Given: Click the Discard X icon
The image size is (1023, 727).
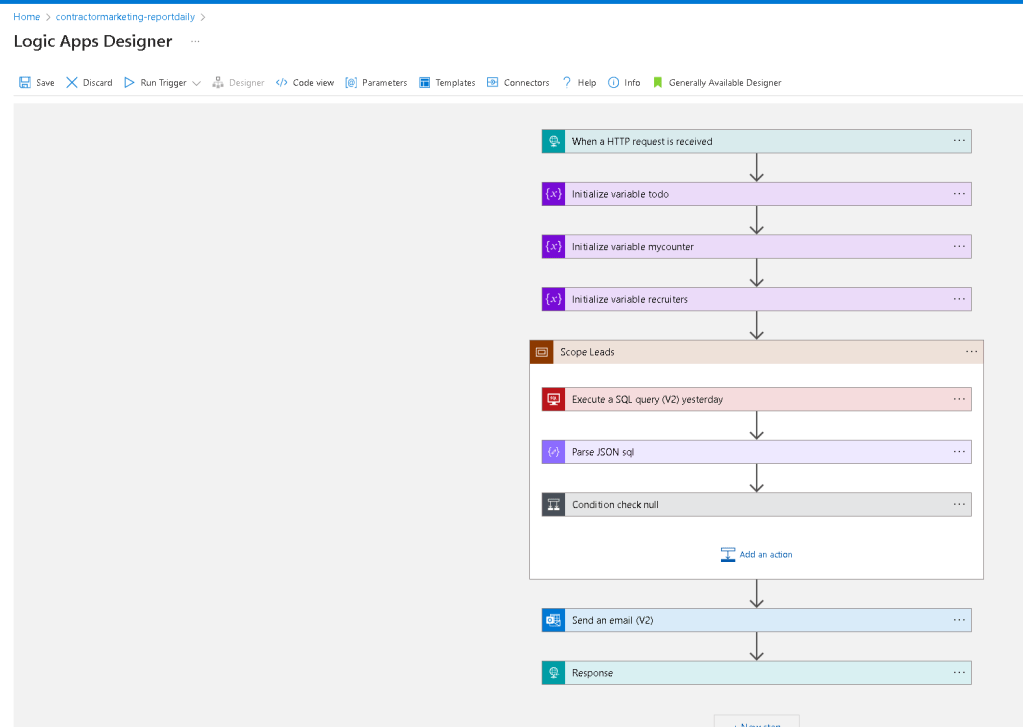Looking at the screenshot, I should coord(72,82).
